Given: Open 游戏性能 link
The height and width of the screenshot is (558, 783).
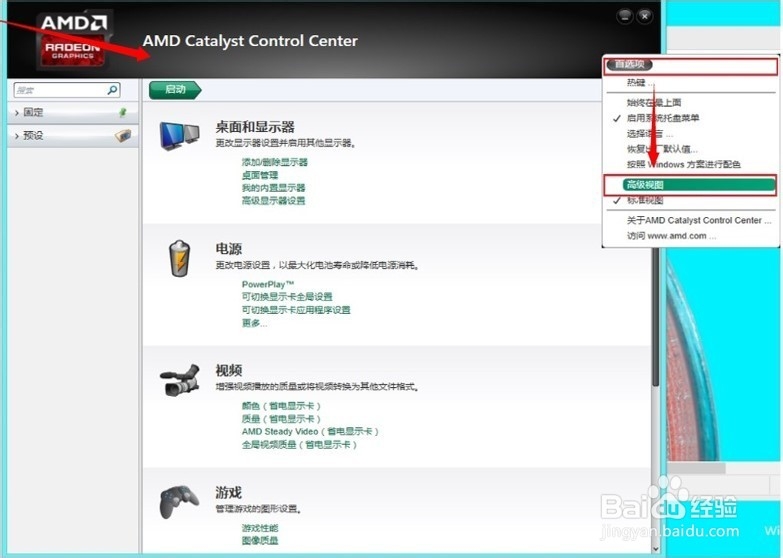Looking at the screenshot, I should 260,528.
